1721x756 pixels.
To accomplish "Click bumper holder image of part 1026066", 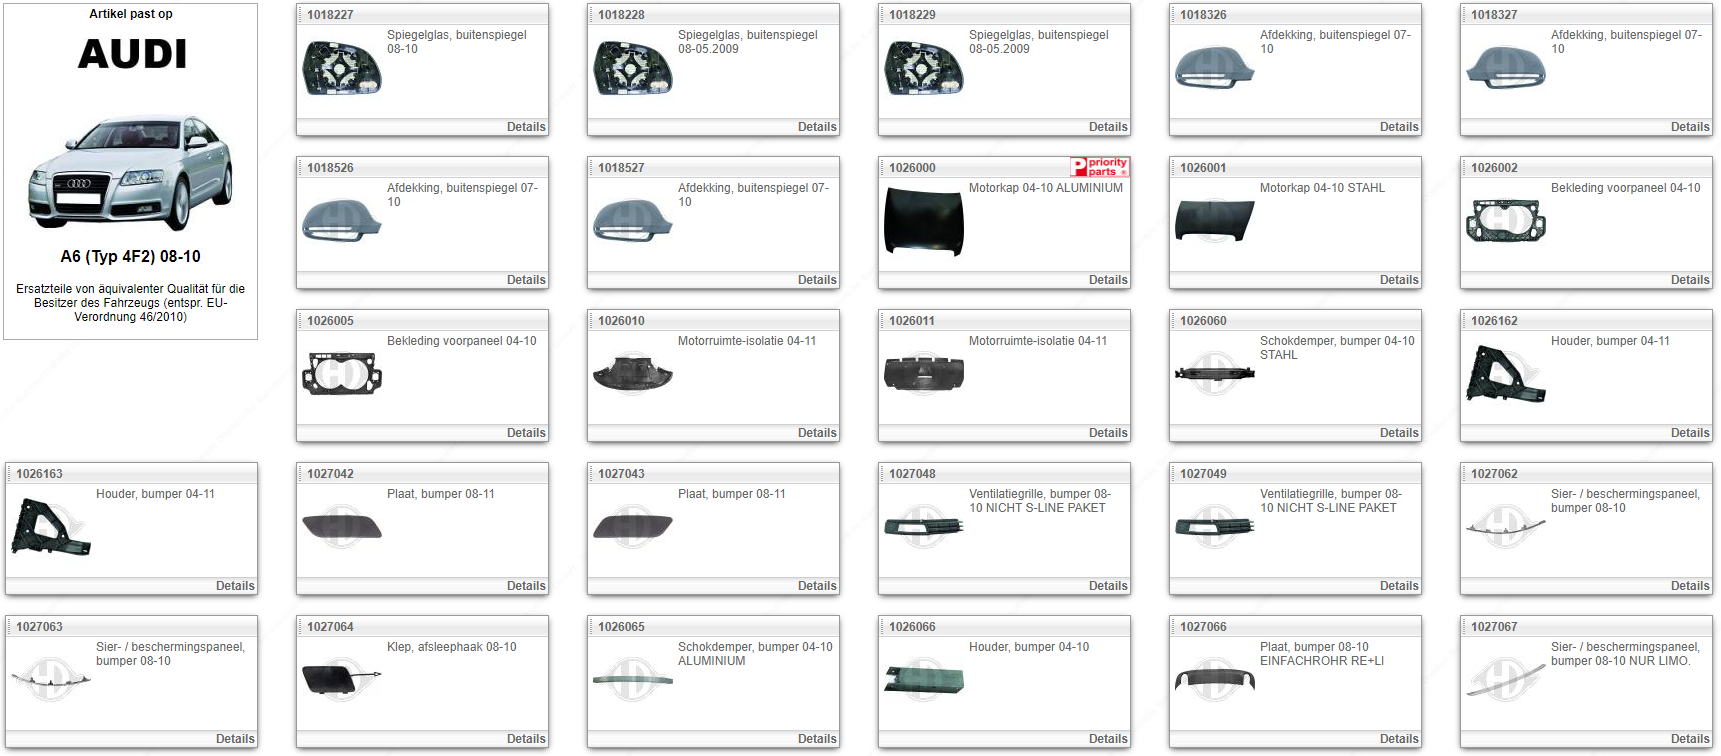I will point(924,680).
